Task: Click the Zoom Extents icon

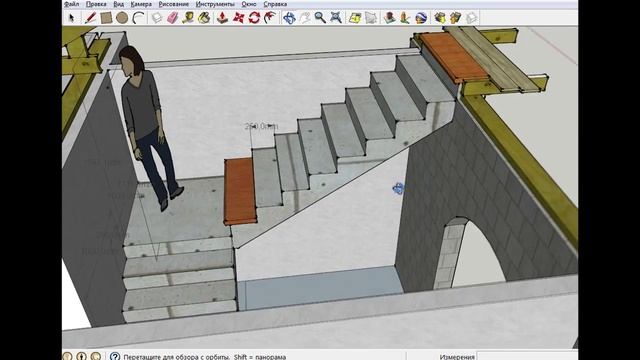Action: click(x=336, y=18)
